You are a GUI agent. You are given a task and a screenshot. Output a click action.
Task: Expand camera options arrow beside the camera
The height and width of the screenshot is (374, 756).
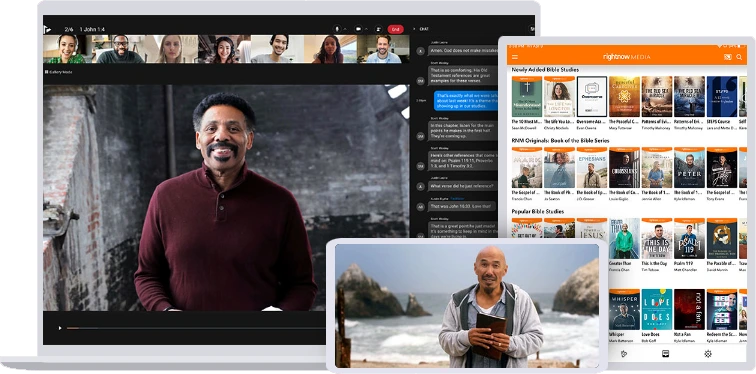coord(366,29)
